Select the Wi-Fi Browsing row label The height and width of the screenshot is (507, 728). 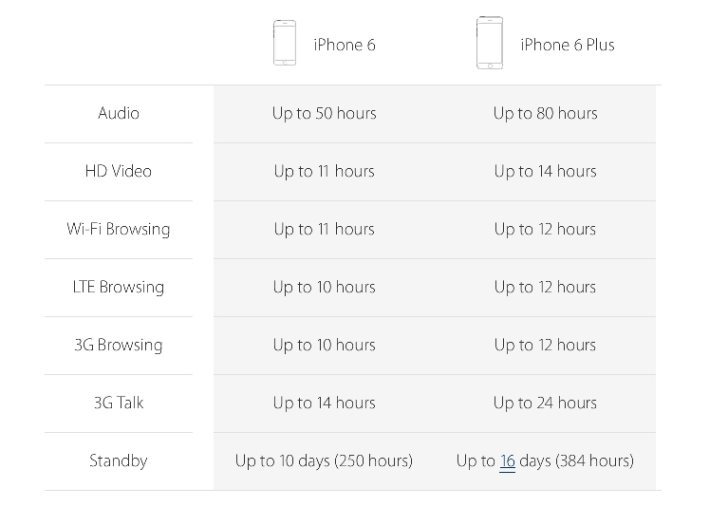(x=118, y=229)
